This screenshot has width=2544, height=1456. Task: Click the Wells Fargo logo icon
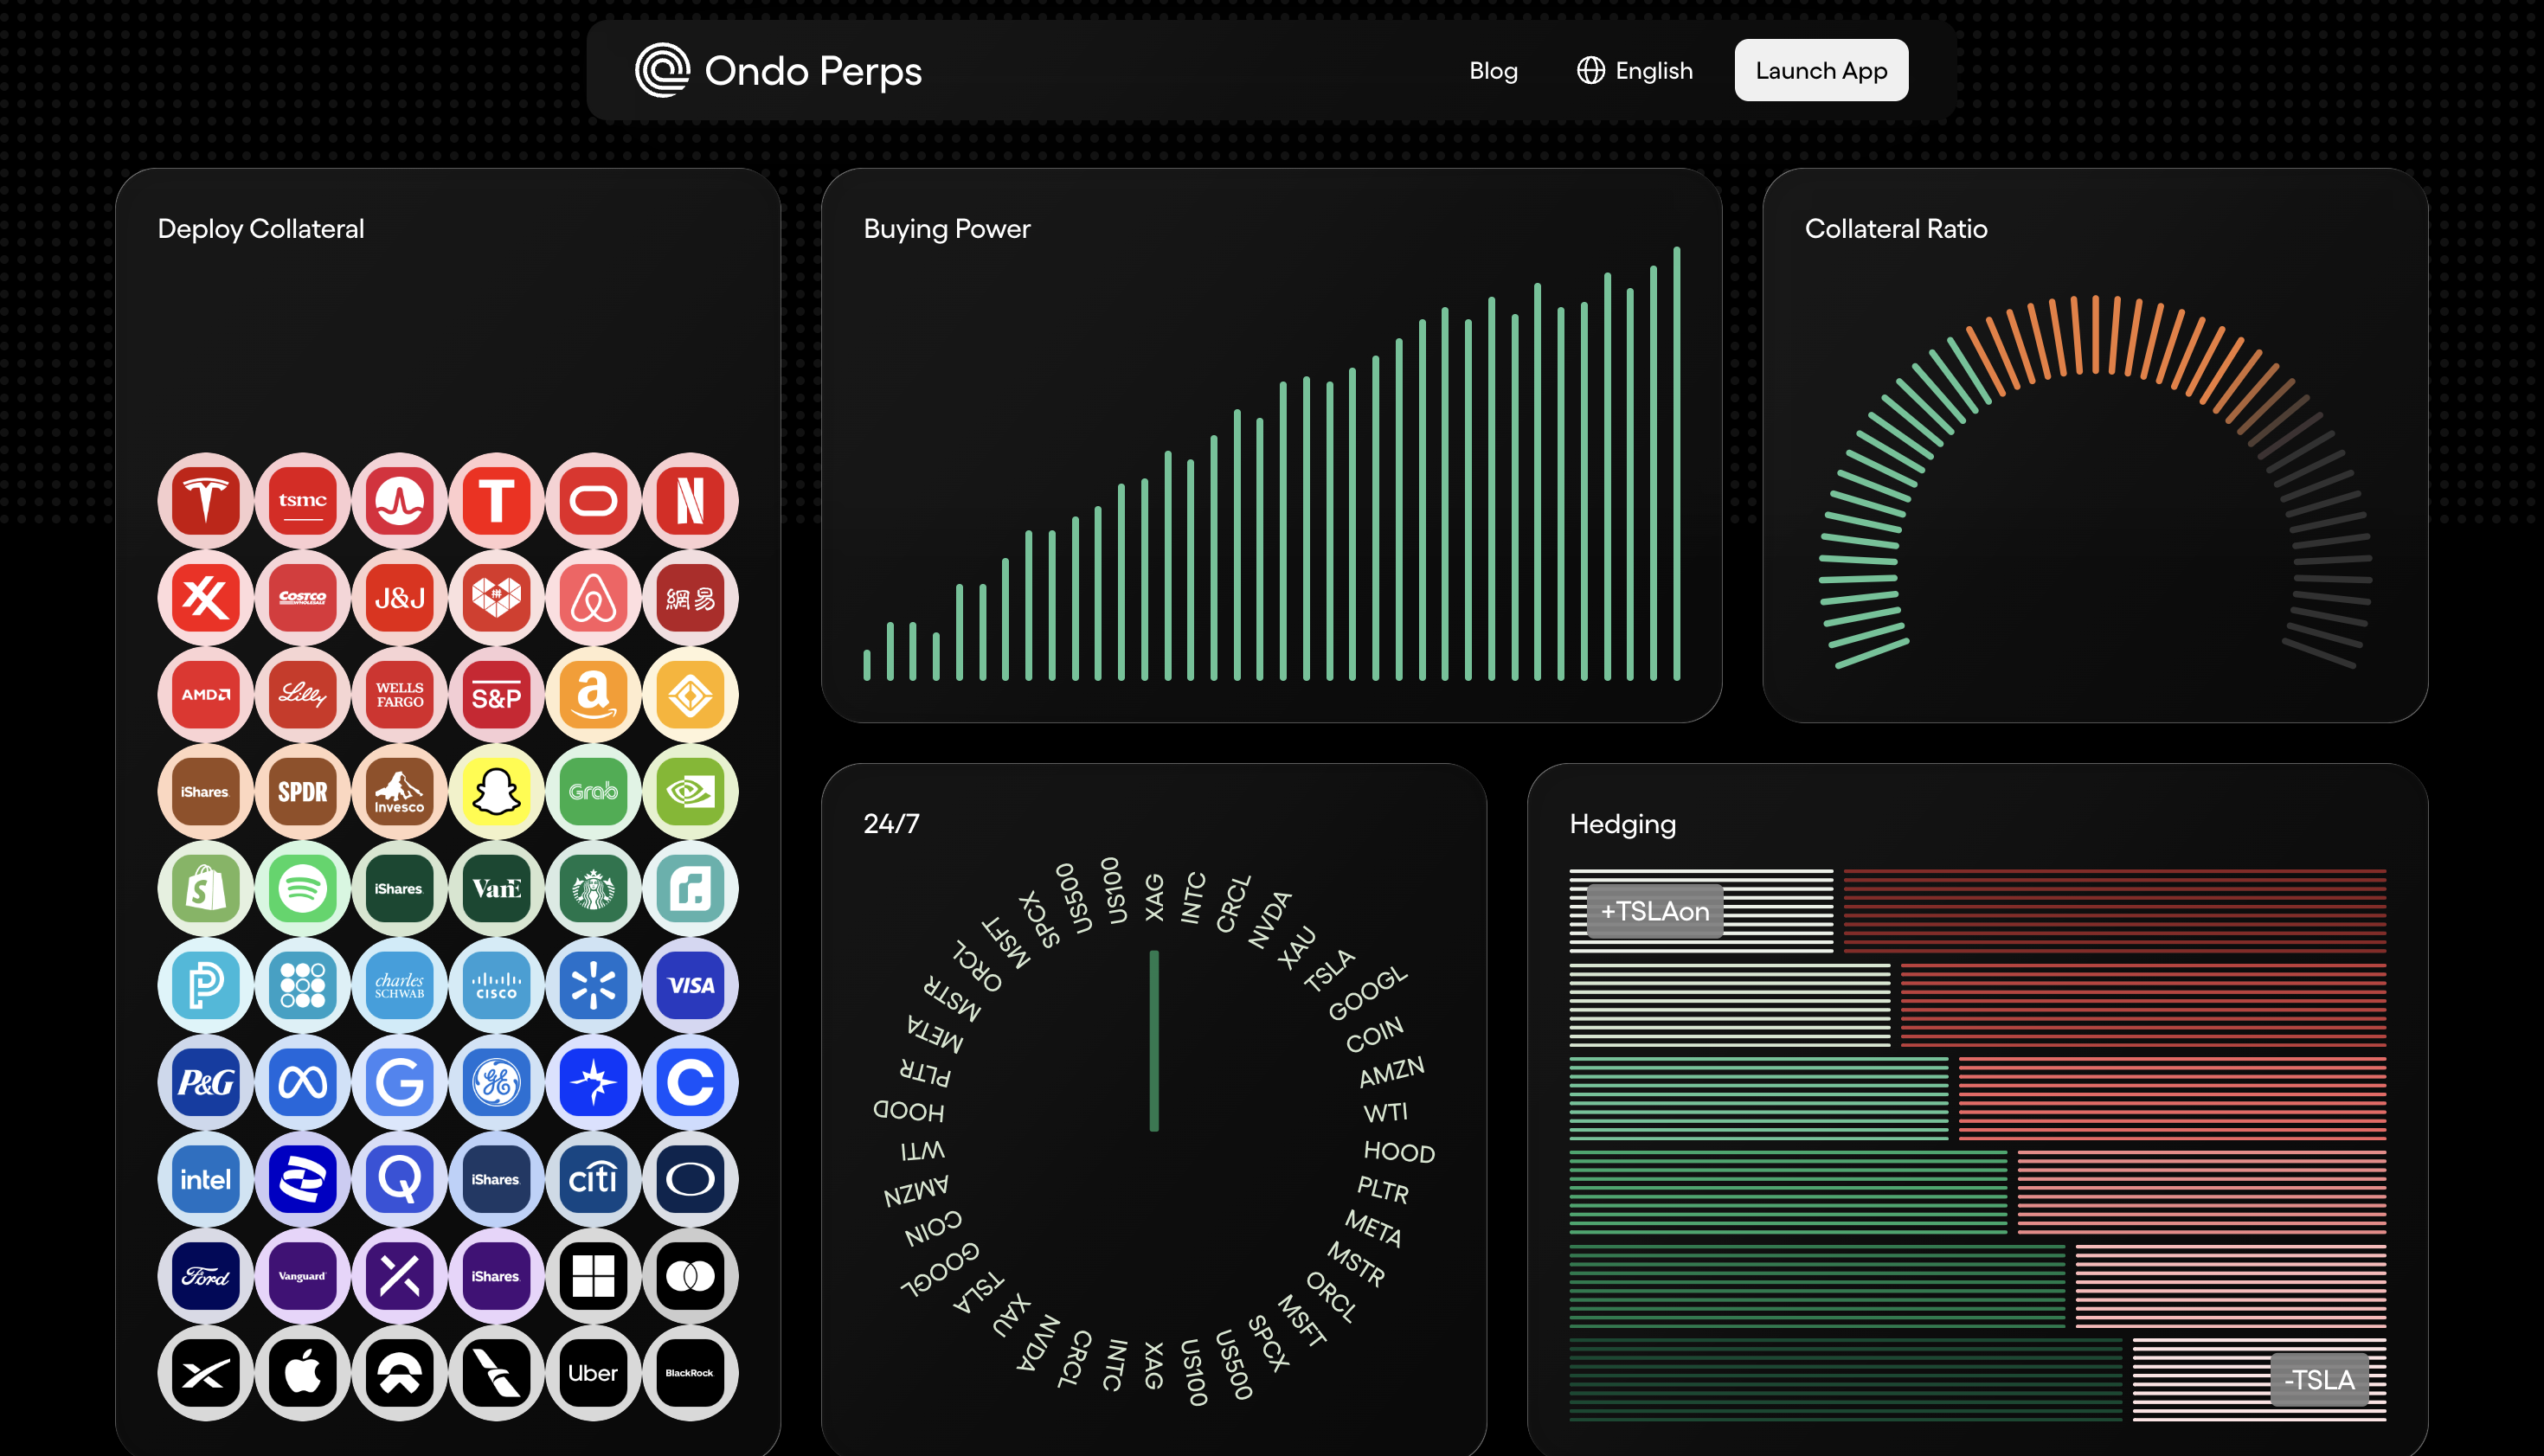click(x=399, y=694)
